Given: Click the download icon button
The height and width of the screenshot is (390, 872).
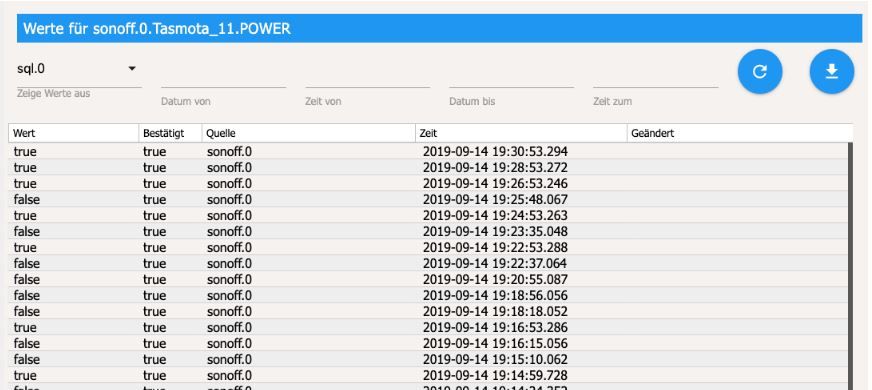Looking at the screenshot, I should click(x=831, y=72).
